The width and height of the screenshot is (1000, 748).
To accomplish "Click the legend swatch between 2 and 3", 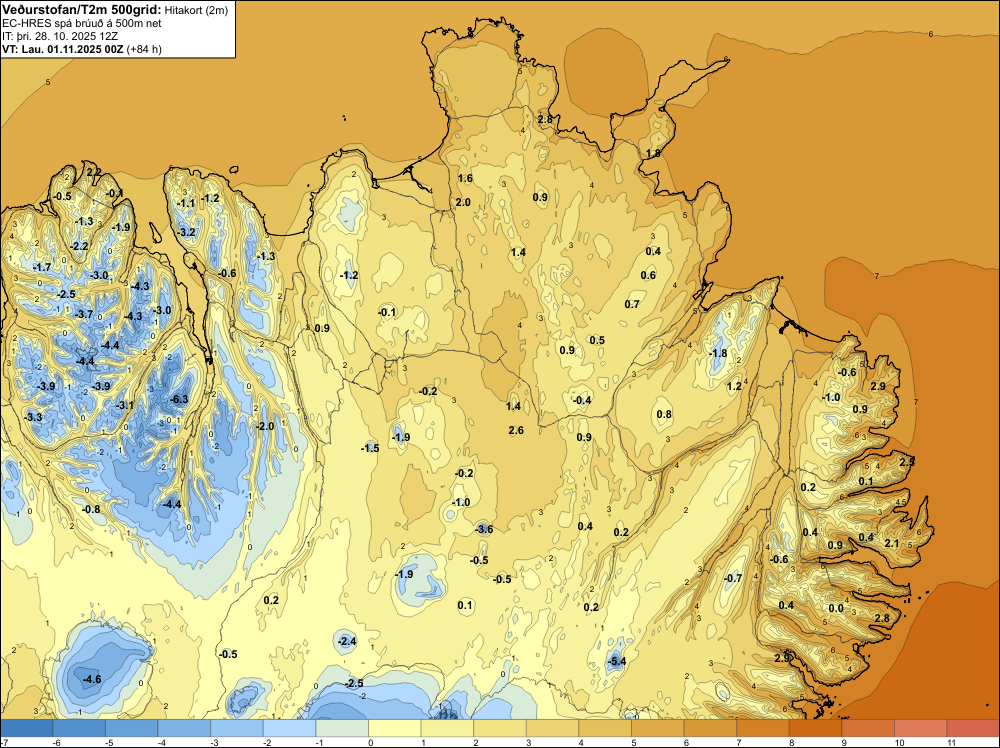I will tap(500, 728).
